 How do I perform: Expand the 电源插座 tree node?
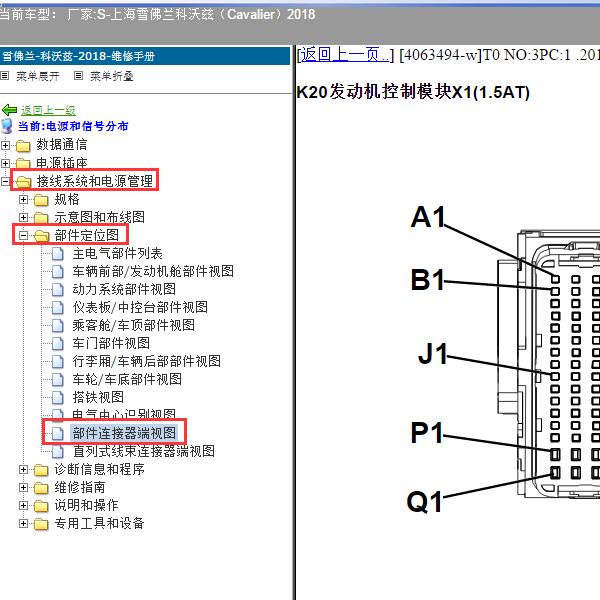5,163
